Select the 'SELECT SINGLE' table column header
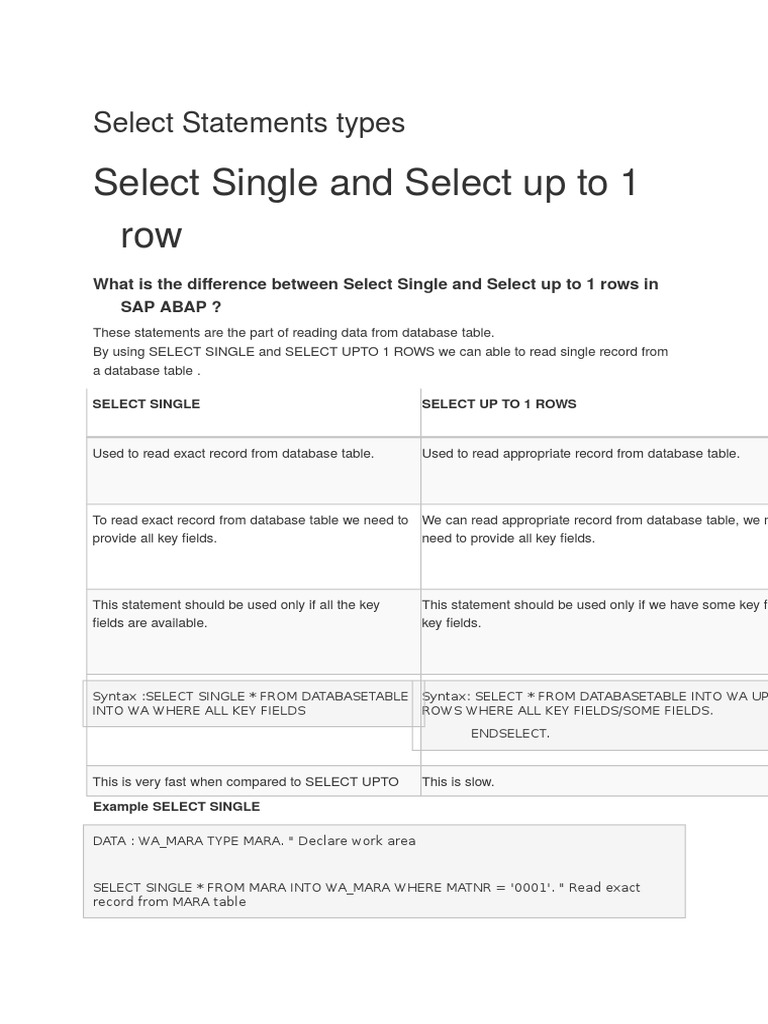 point(146,404)
